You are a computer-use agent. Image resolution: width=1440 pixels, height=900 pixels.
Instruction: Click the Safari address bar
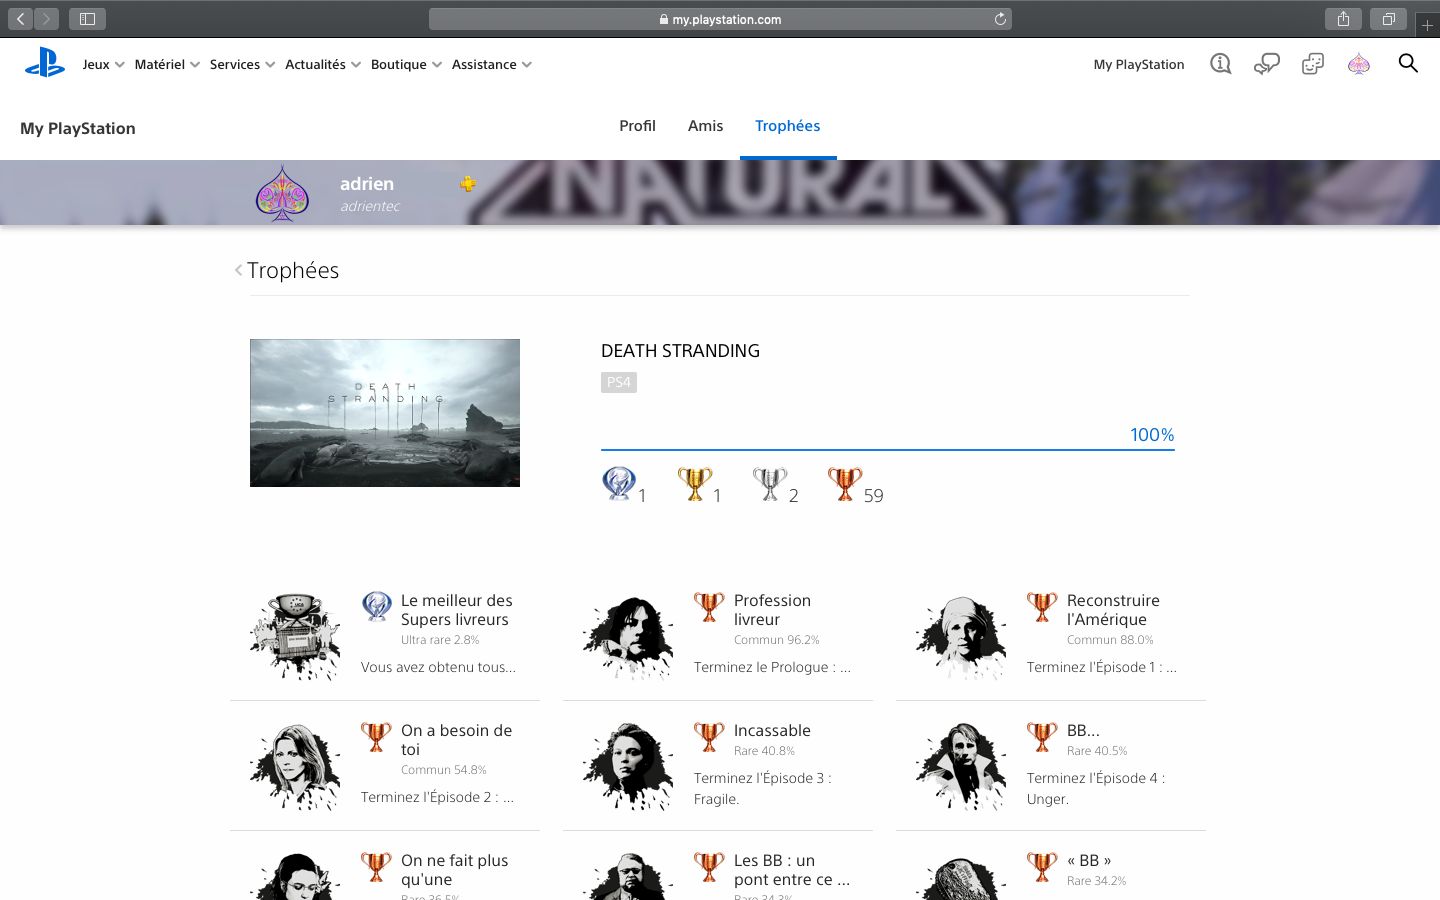point(720,19)
